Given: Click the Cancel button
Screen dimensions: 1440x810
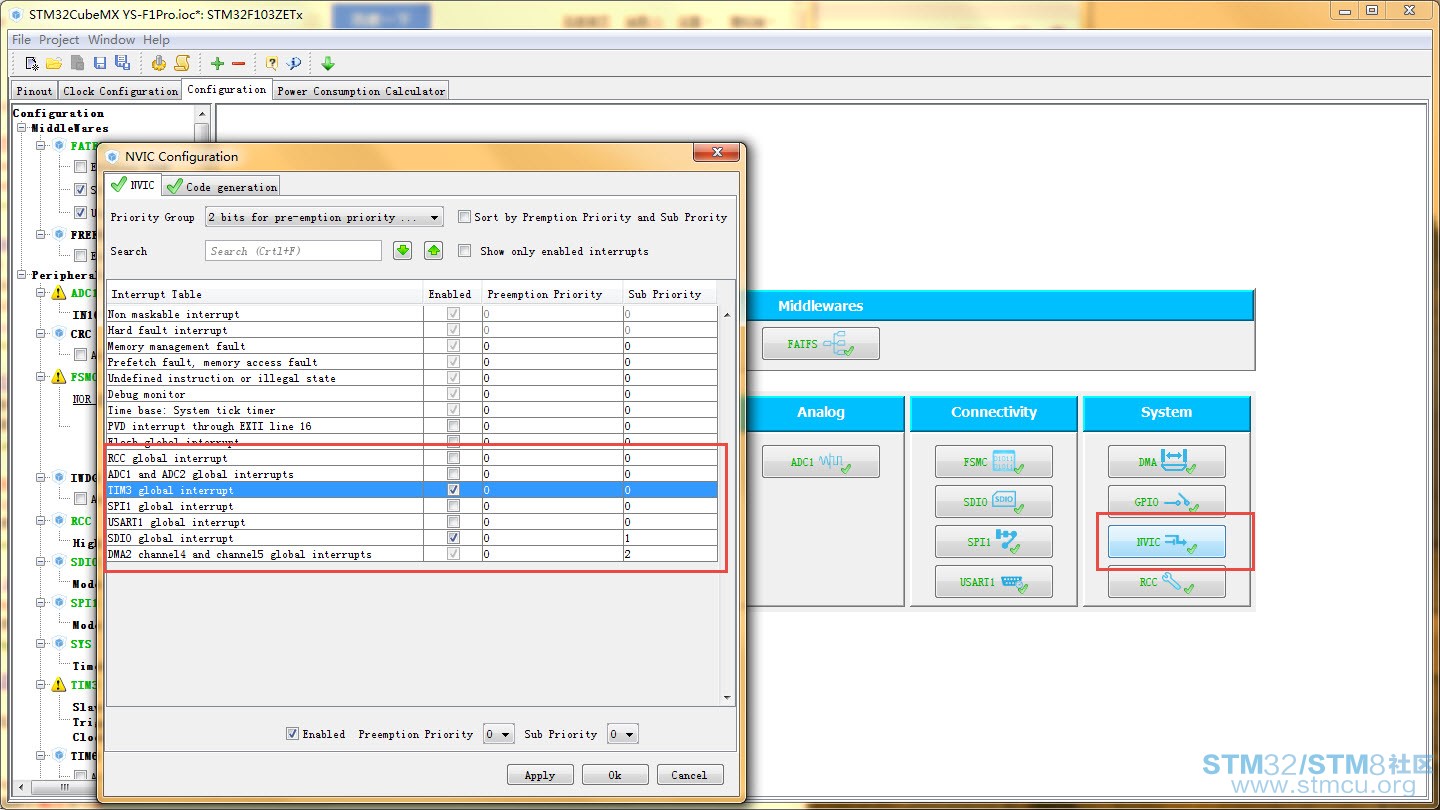Looking at the screenshot, I should pyautogui.click(x=689, y=775).
